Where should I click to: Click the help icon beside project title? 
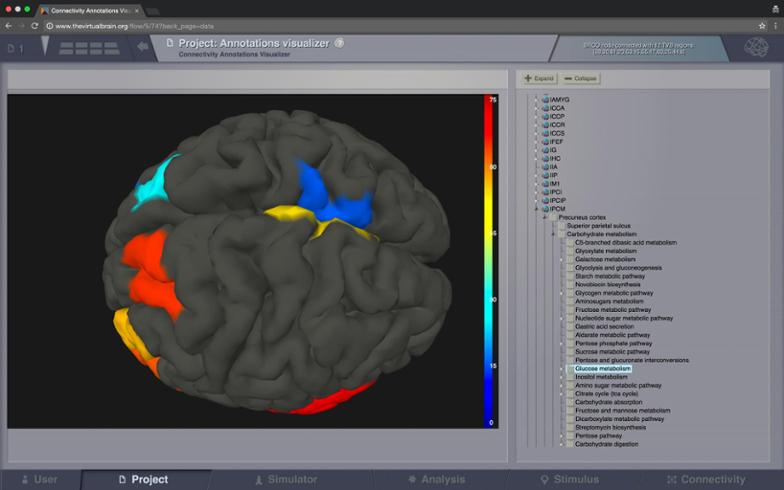[340, 43]
